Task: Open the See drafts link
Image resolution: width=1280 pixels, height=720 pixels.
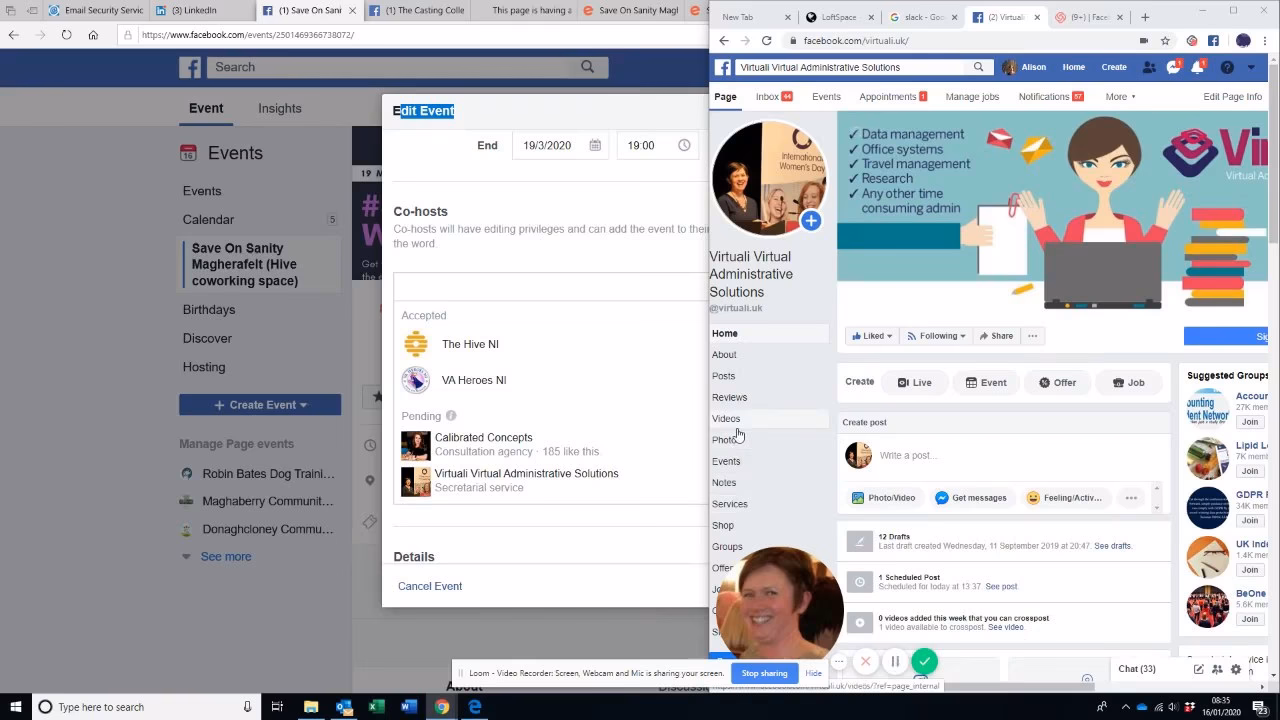Action: pyautogui.click(x=1113, y=546)
